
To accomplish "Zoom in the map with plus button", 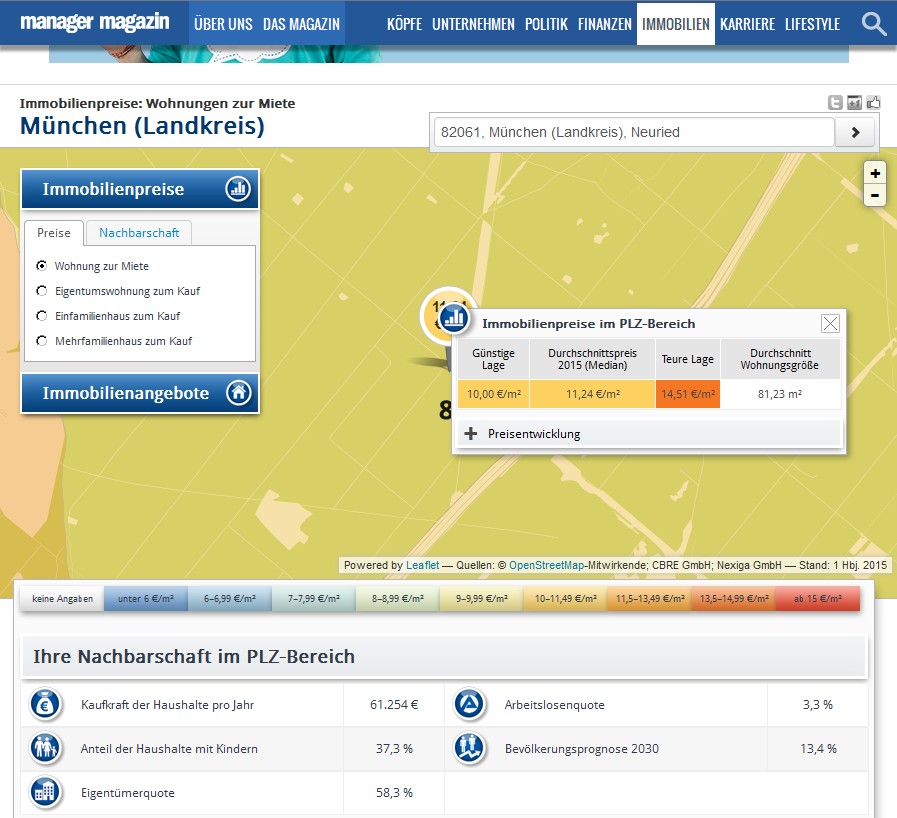I will pos(875,173).
